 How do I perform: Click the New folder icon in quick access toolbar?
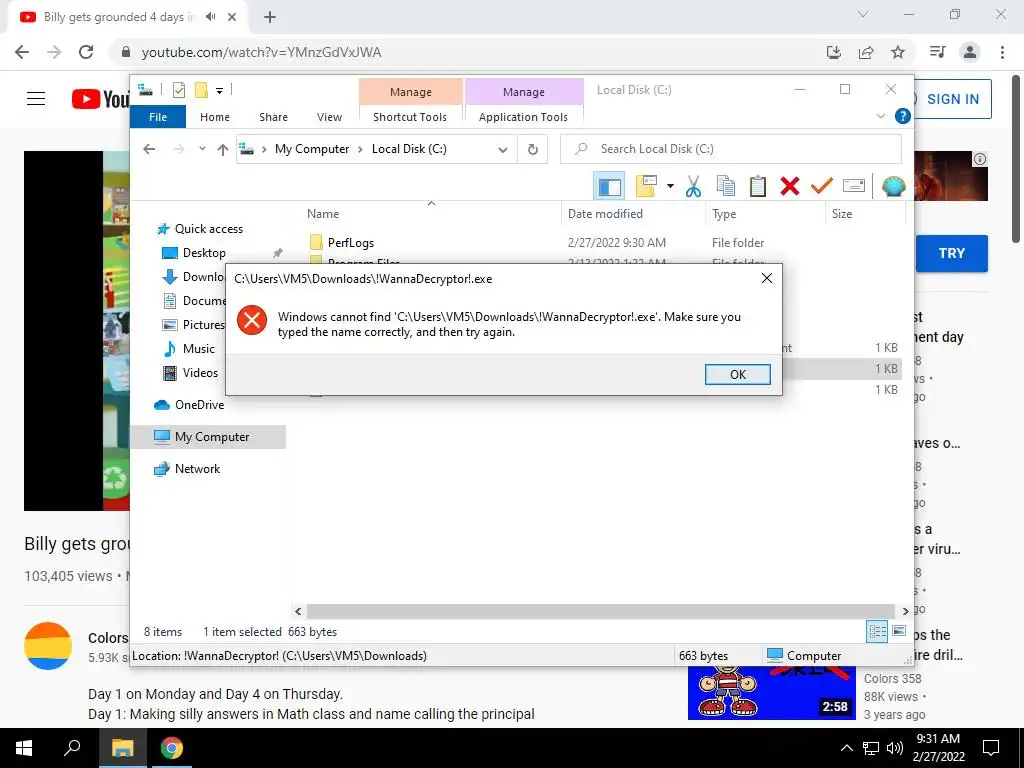click(x=201, y=90)
